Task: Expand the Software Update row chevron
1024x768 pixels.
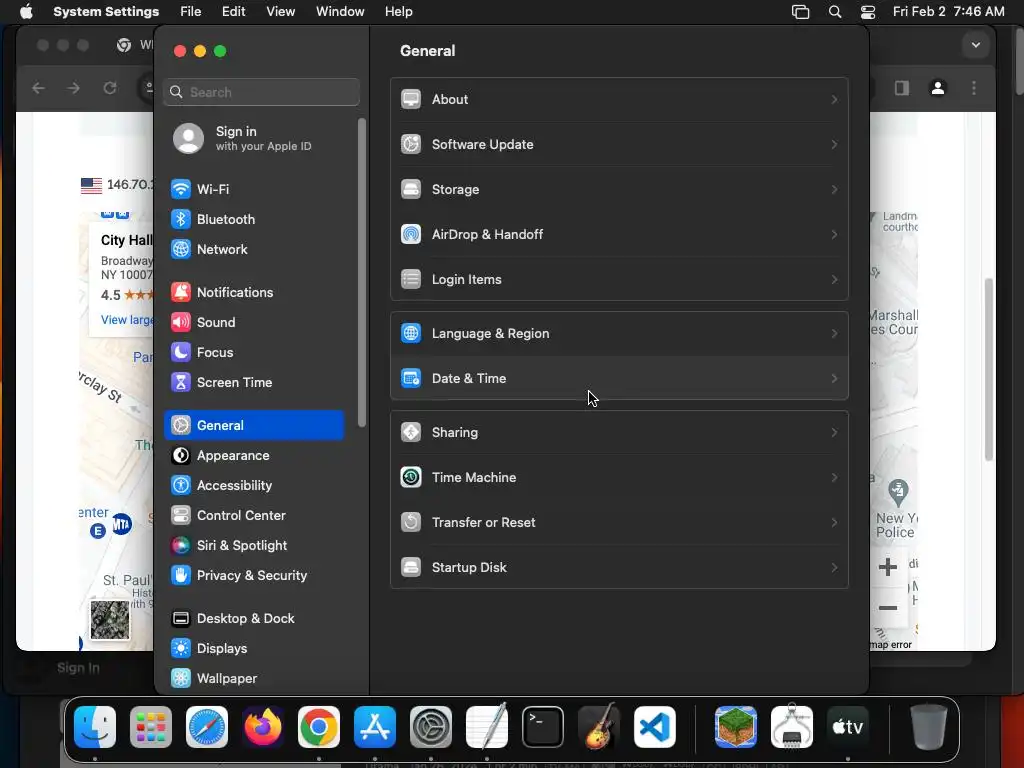Action: tap(834, 144)
